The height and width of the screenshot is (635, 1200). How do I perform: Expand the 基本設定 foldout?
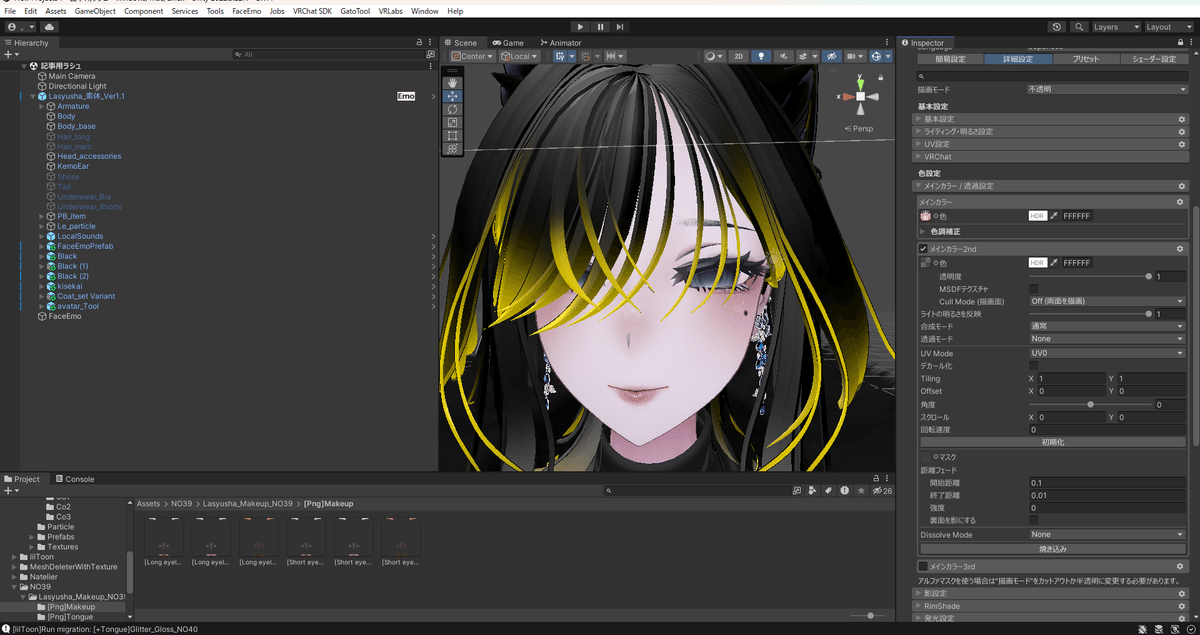pyautogui.click(x=1052, y=119)
